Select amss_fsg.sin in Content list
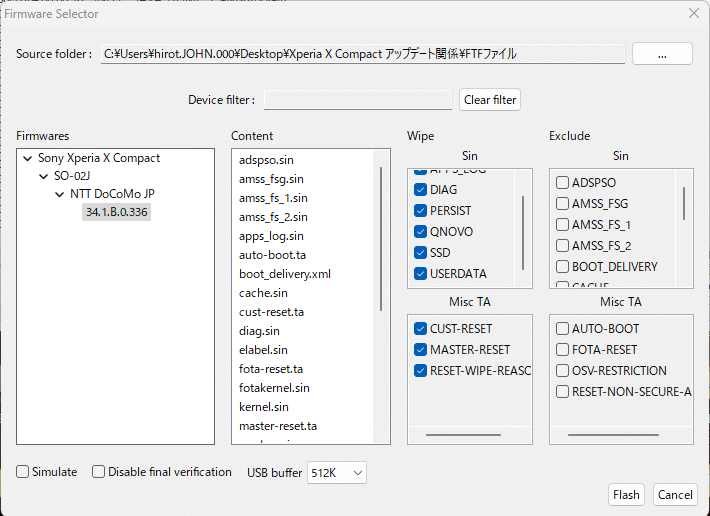710x516 pixels. click(271, 179)
